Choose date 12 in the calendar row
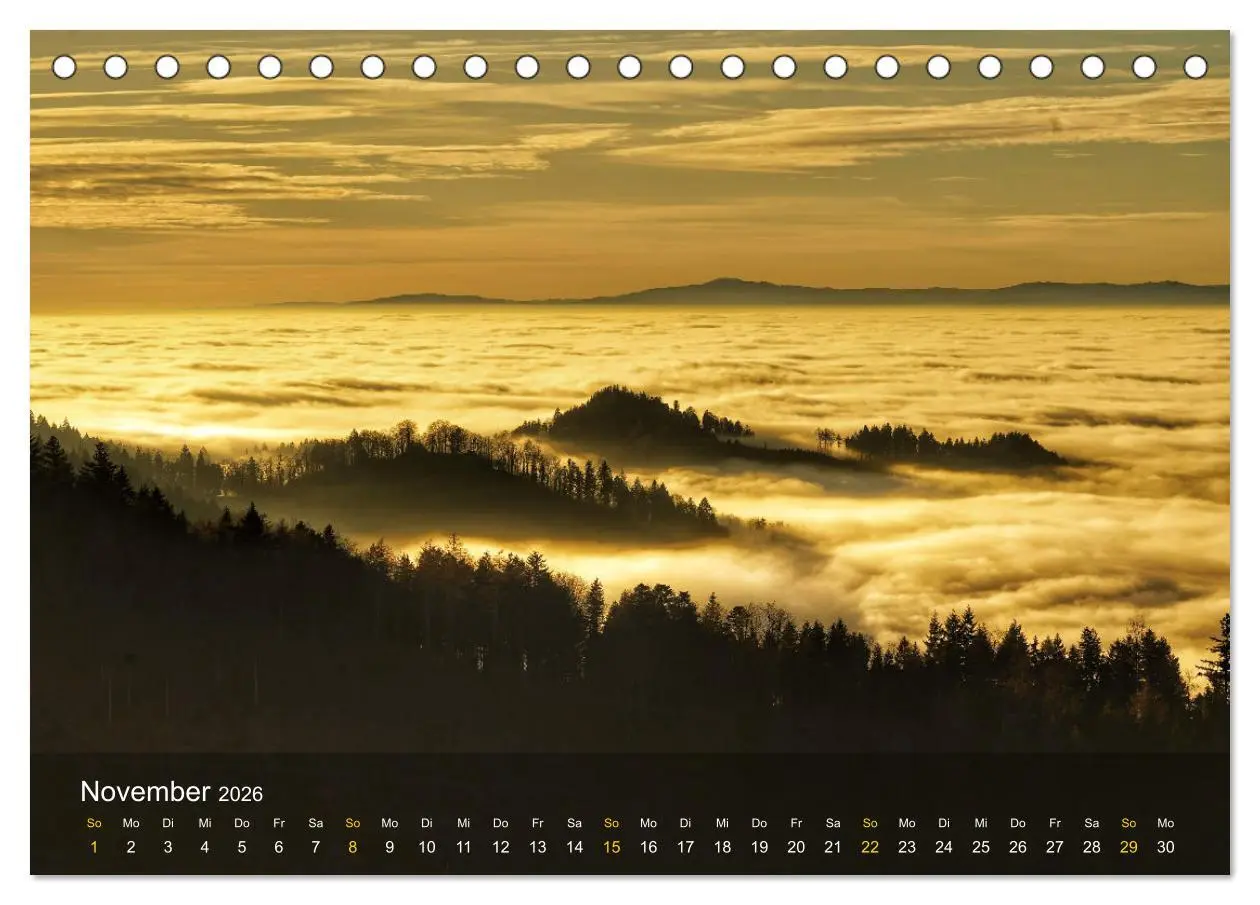Viewport: 1260px width, 905px height. tap(501, 847)
